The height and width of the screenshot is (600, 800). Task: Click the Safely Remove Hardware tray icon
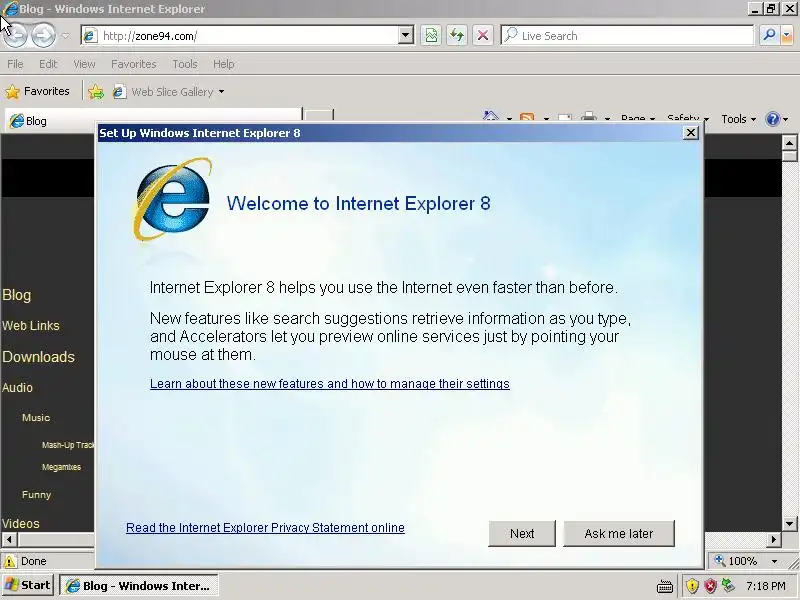click(728, 586)
